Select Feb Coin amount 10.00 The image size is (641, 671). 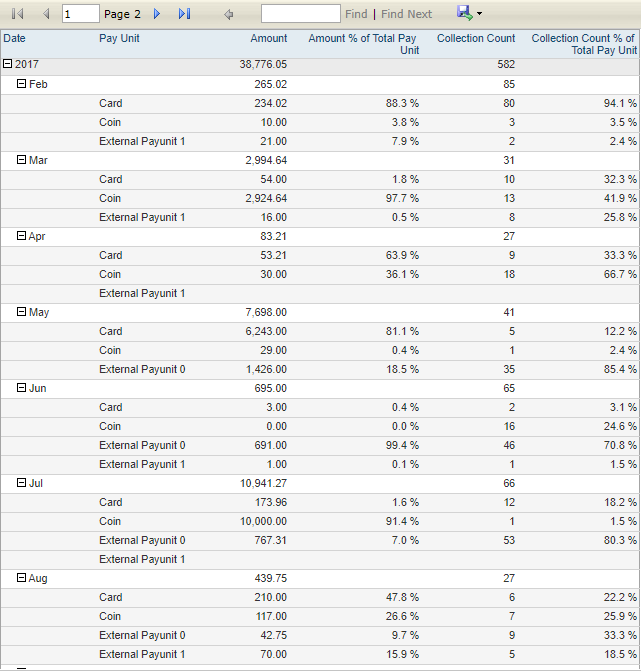(274, 122)
